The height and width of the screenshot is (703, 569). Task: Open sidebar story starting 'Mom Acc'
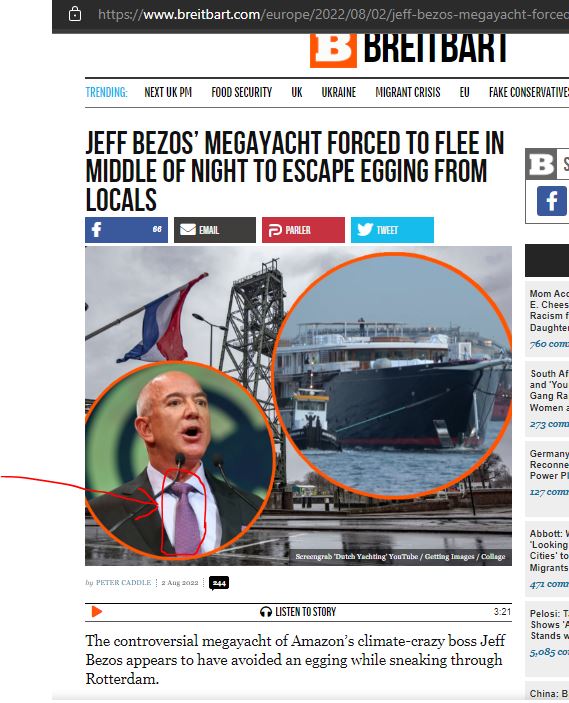point(549,310)
